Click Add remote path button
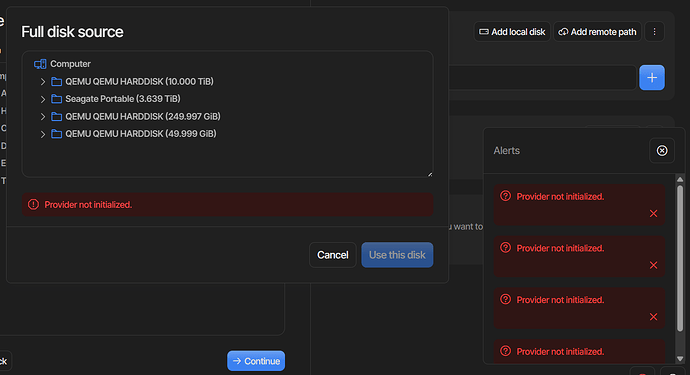The image size is (690, 375). pyautogui.click(x=598, y=32)
